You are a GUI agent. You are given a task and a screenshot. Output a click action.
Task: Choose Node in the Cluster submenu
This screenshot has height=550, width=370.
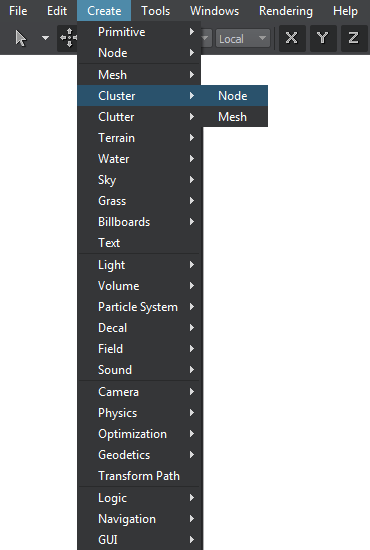235,96
